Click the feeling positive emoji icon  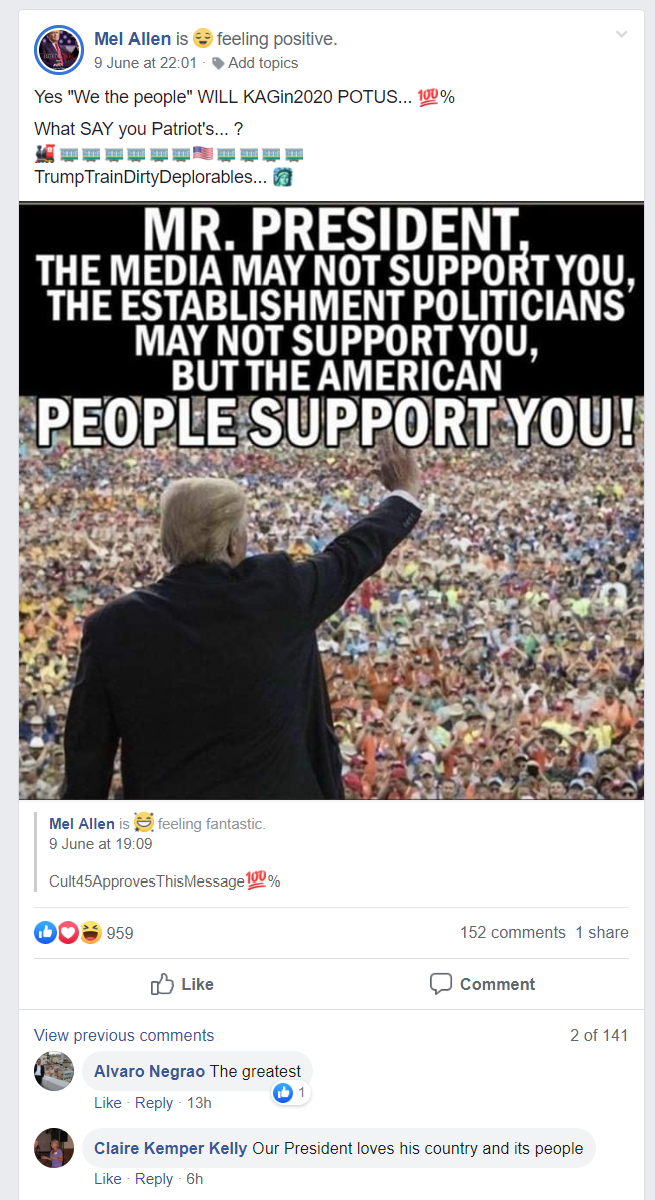coord(203,39)
